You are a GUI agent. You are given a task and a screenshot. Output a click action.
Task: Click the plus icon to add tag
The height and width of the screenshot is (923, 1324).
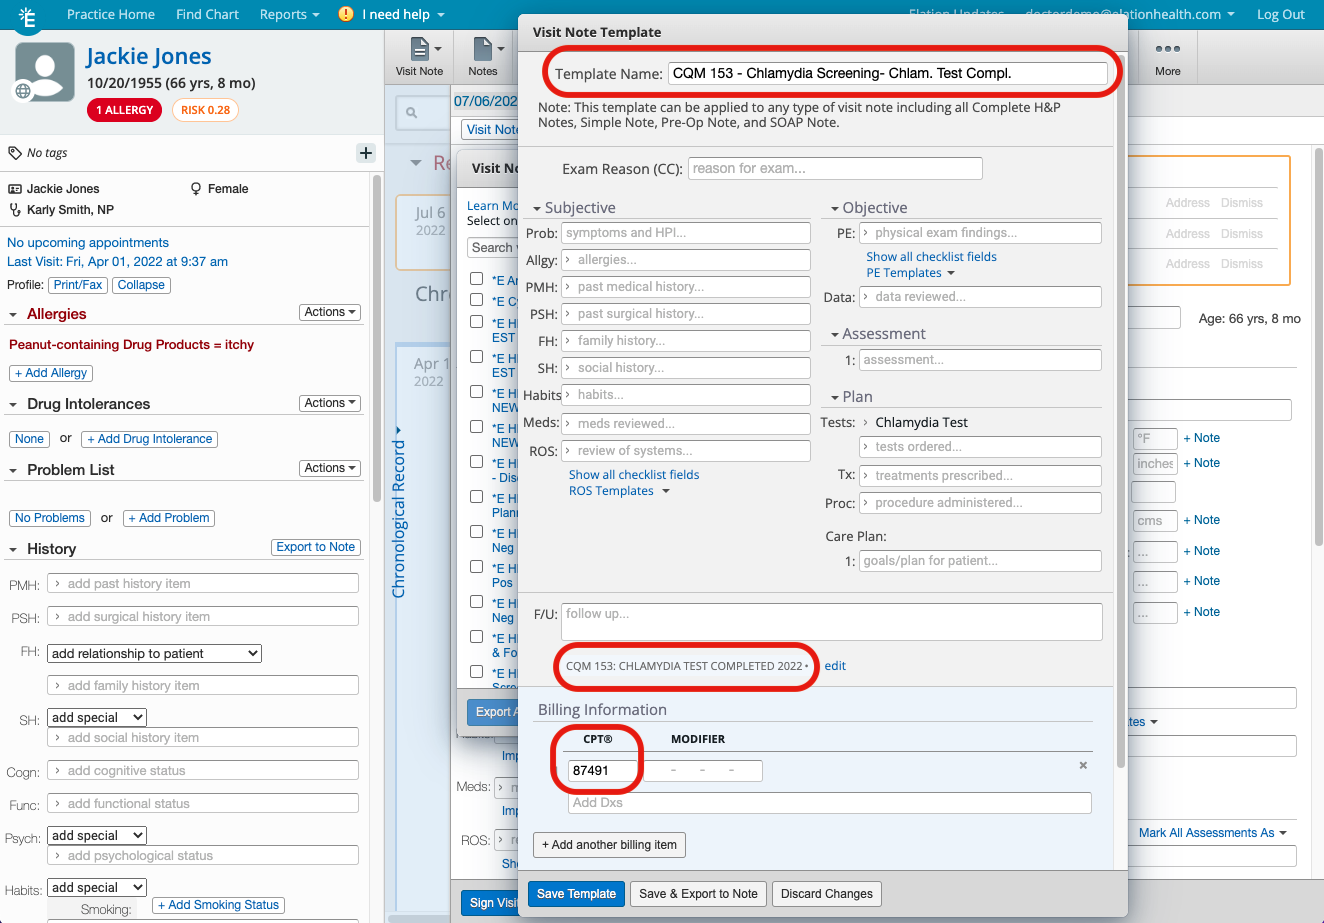click(366, 153)
